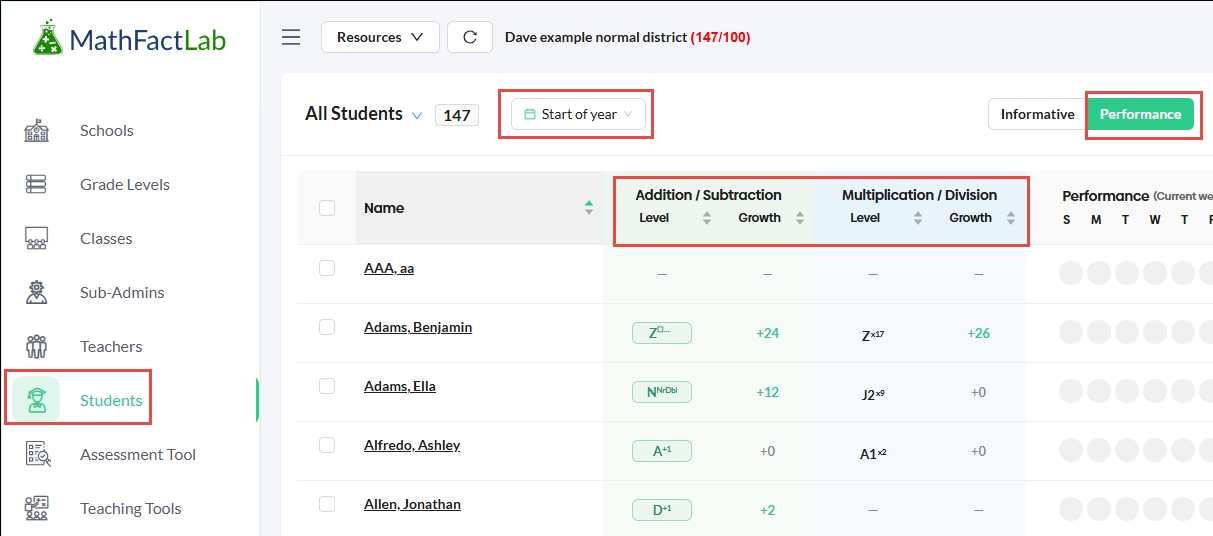Viewport: 1213px width, 536px height.
Task: Switch to Informative view
Action: click(x=1037, y=114)
